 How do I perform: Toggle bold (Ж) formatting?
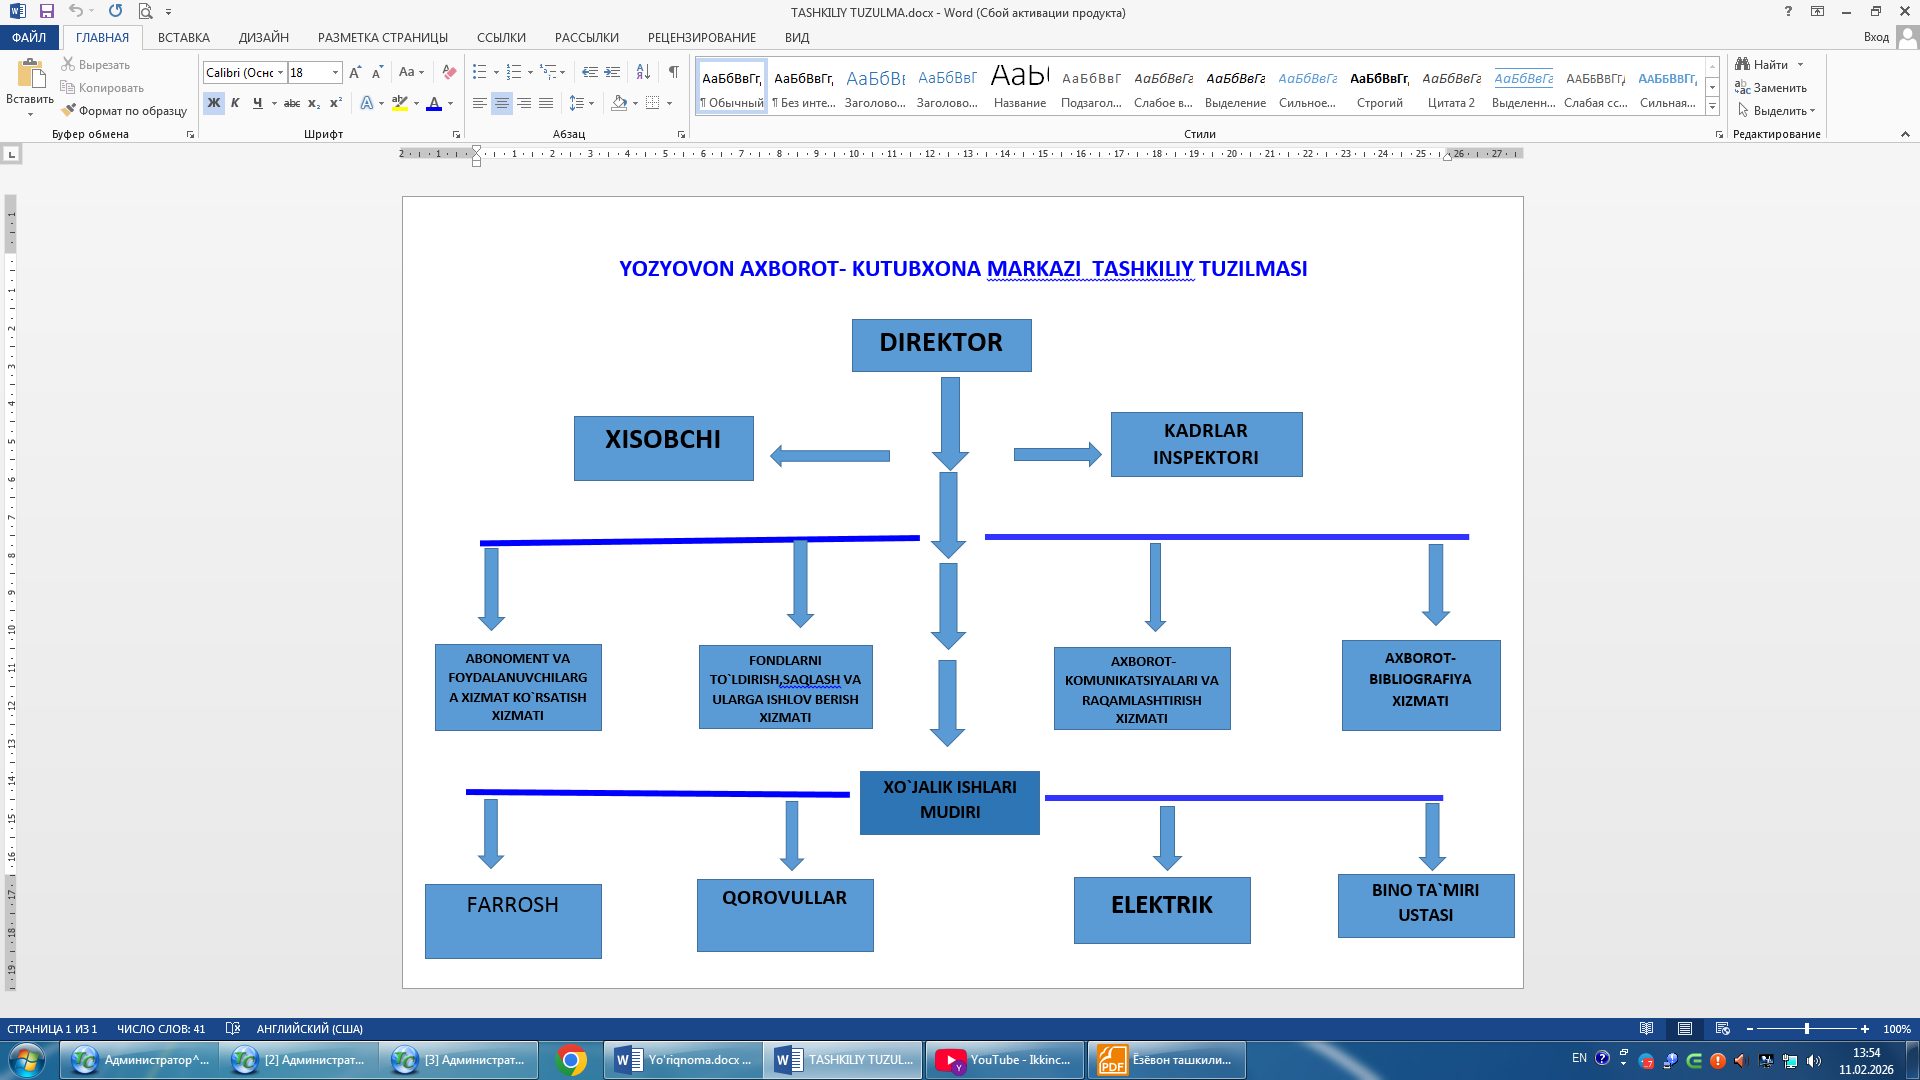point(213,103)
